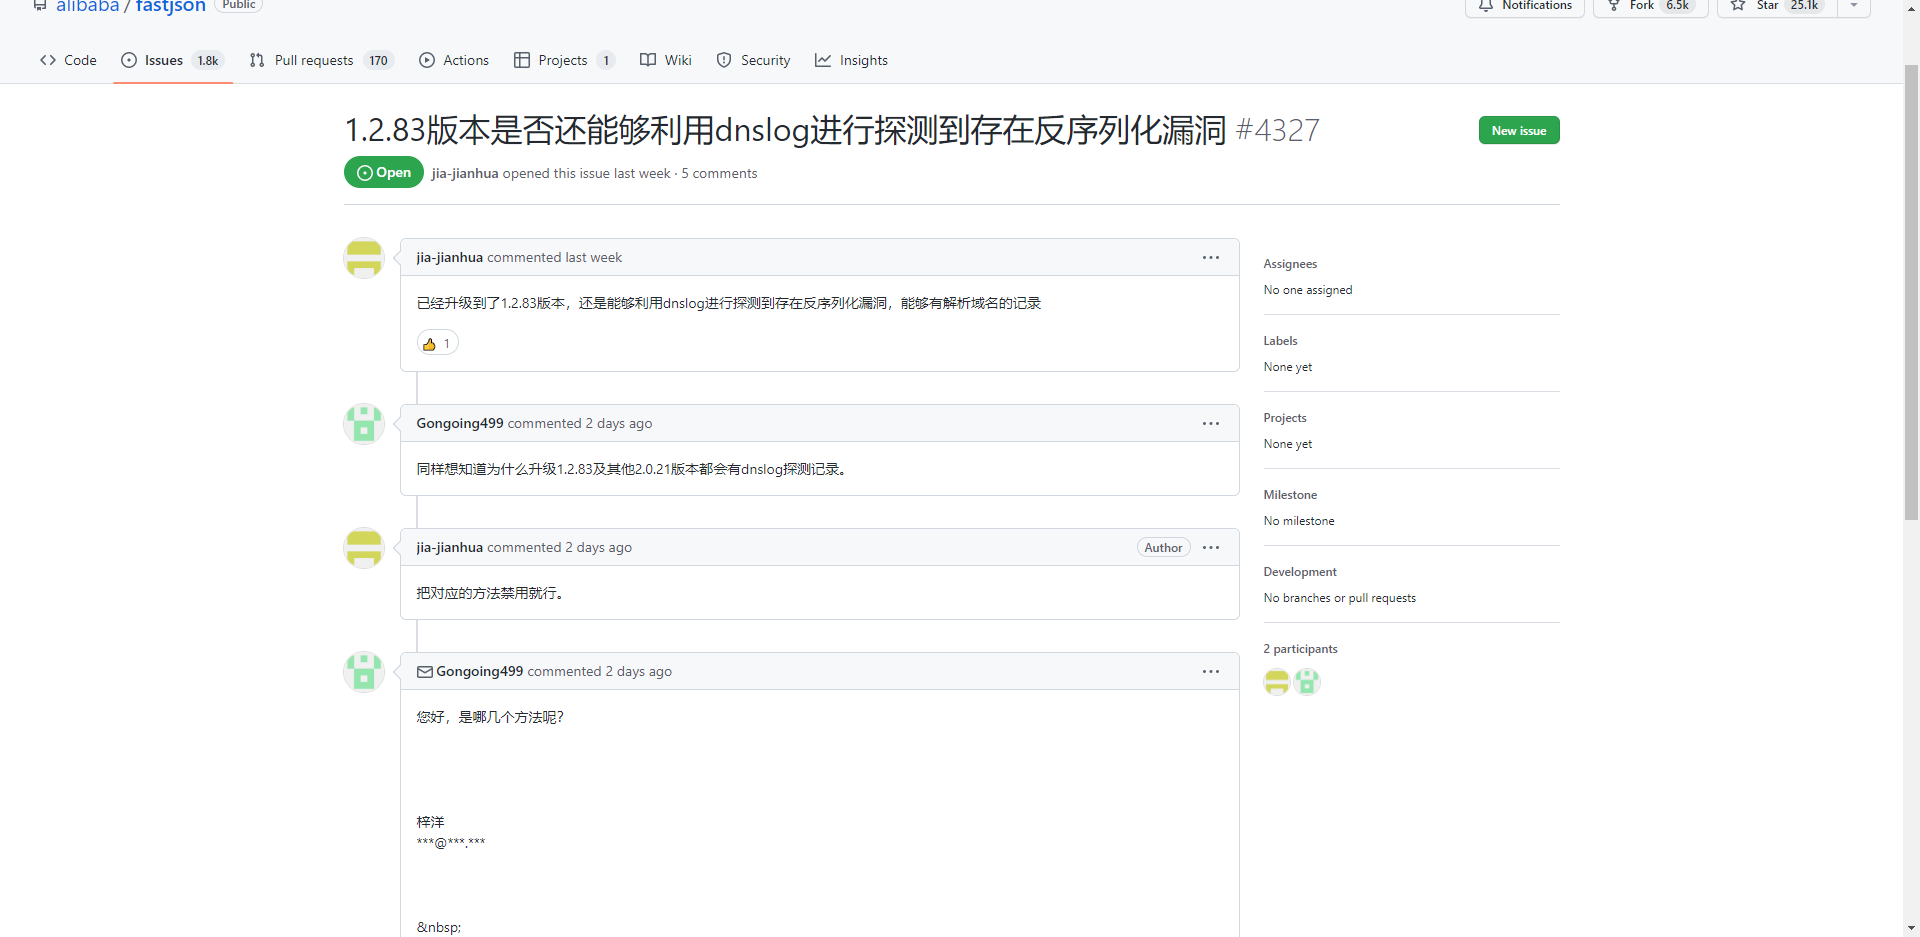
Task: Click jia-jianhua's avatar beside first comment
Action: tap(364, 258)
